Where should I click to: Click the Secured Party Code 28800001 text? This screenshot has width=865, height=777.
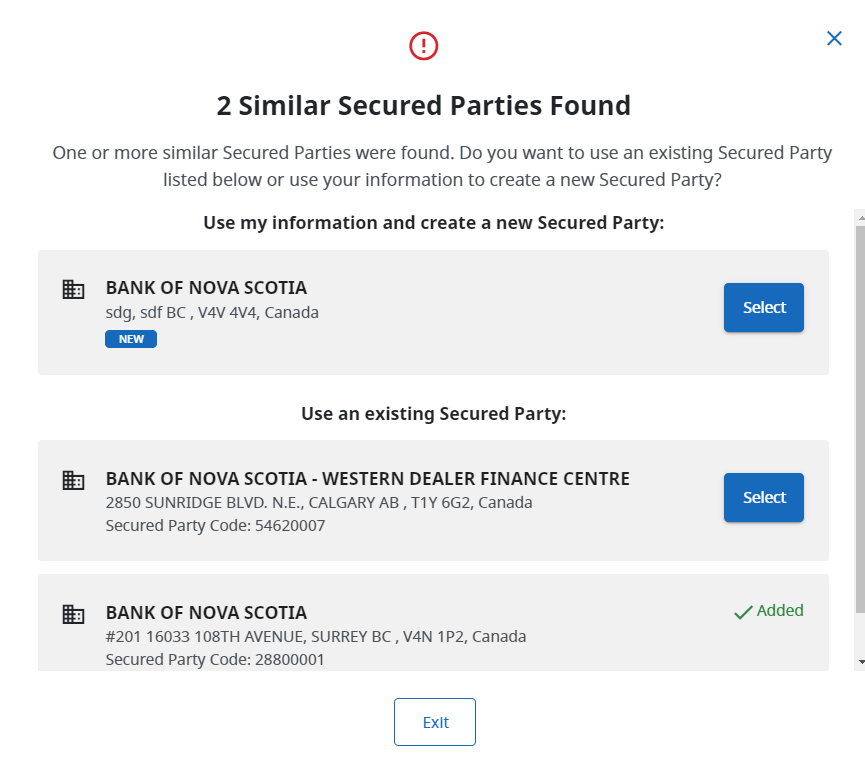coord(214,659)
